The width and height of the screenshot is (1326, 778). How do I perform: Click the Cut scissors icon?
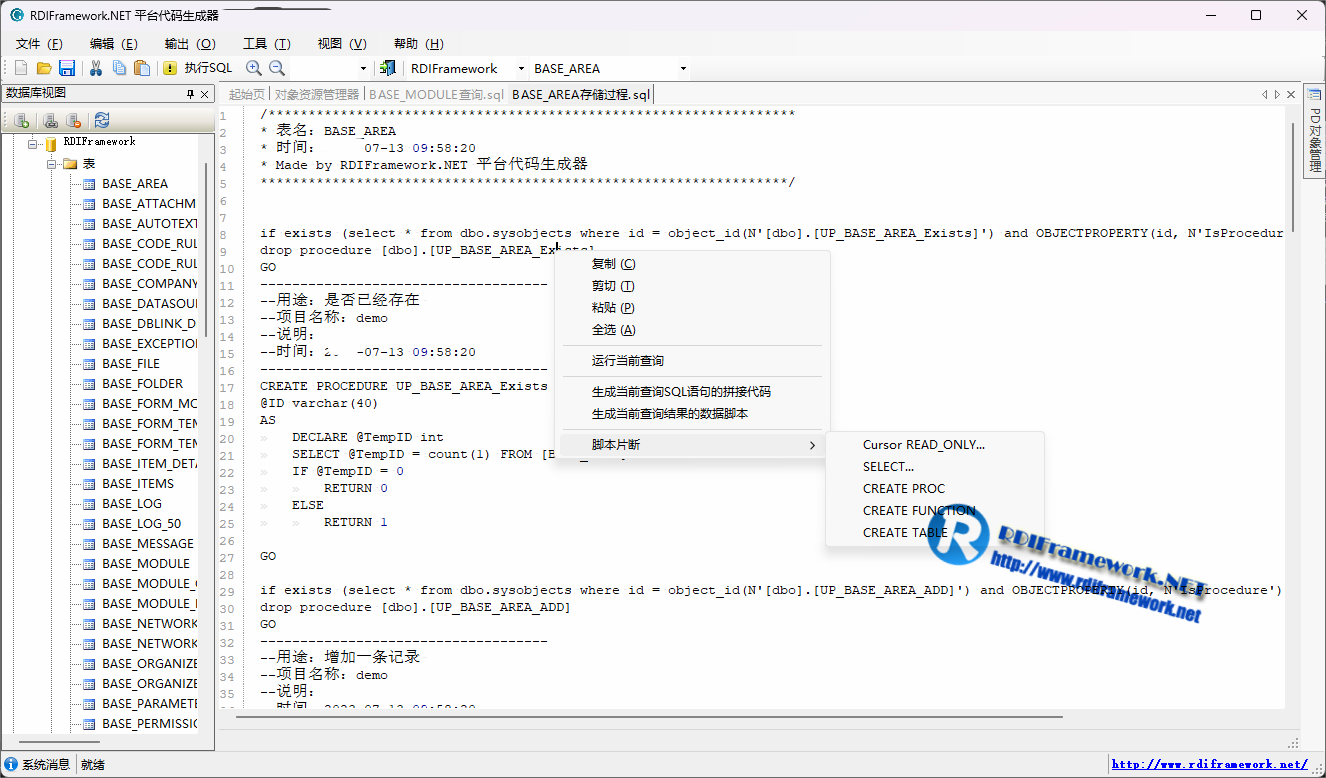point(96,68)
